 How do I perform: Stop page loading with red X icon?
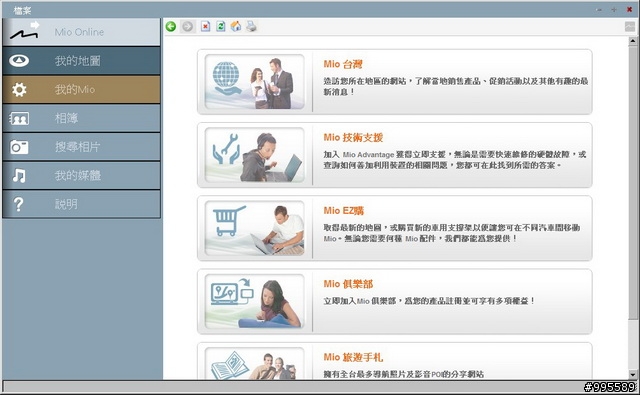(205, 27)
